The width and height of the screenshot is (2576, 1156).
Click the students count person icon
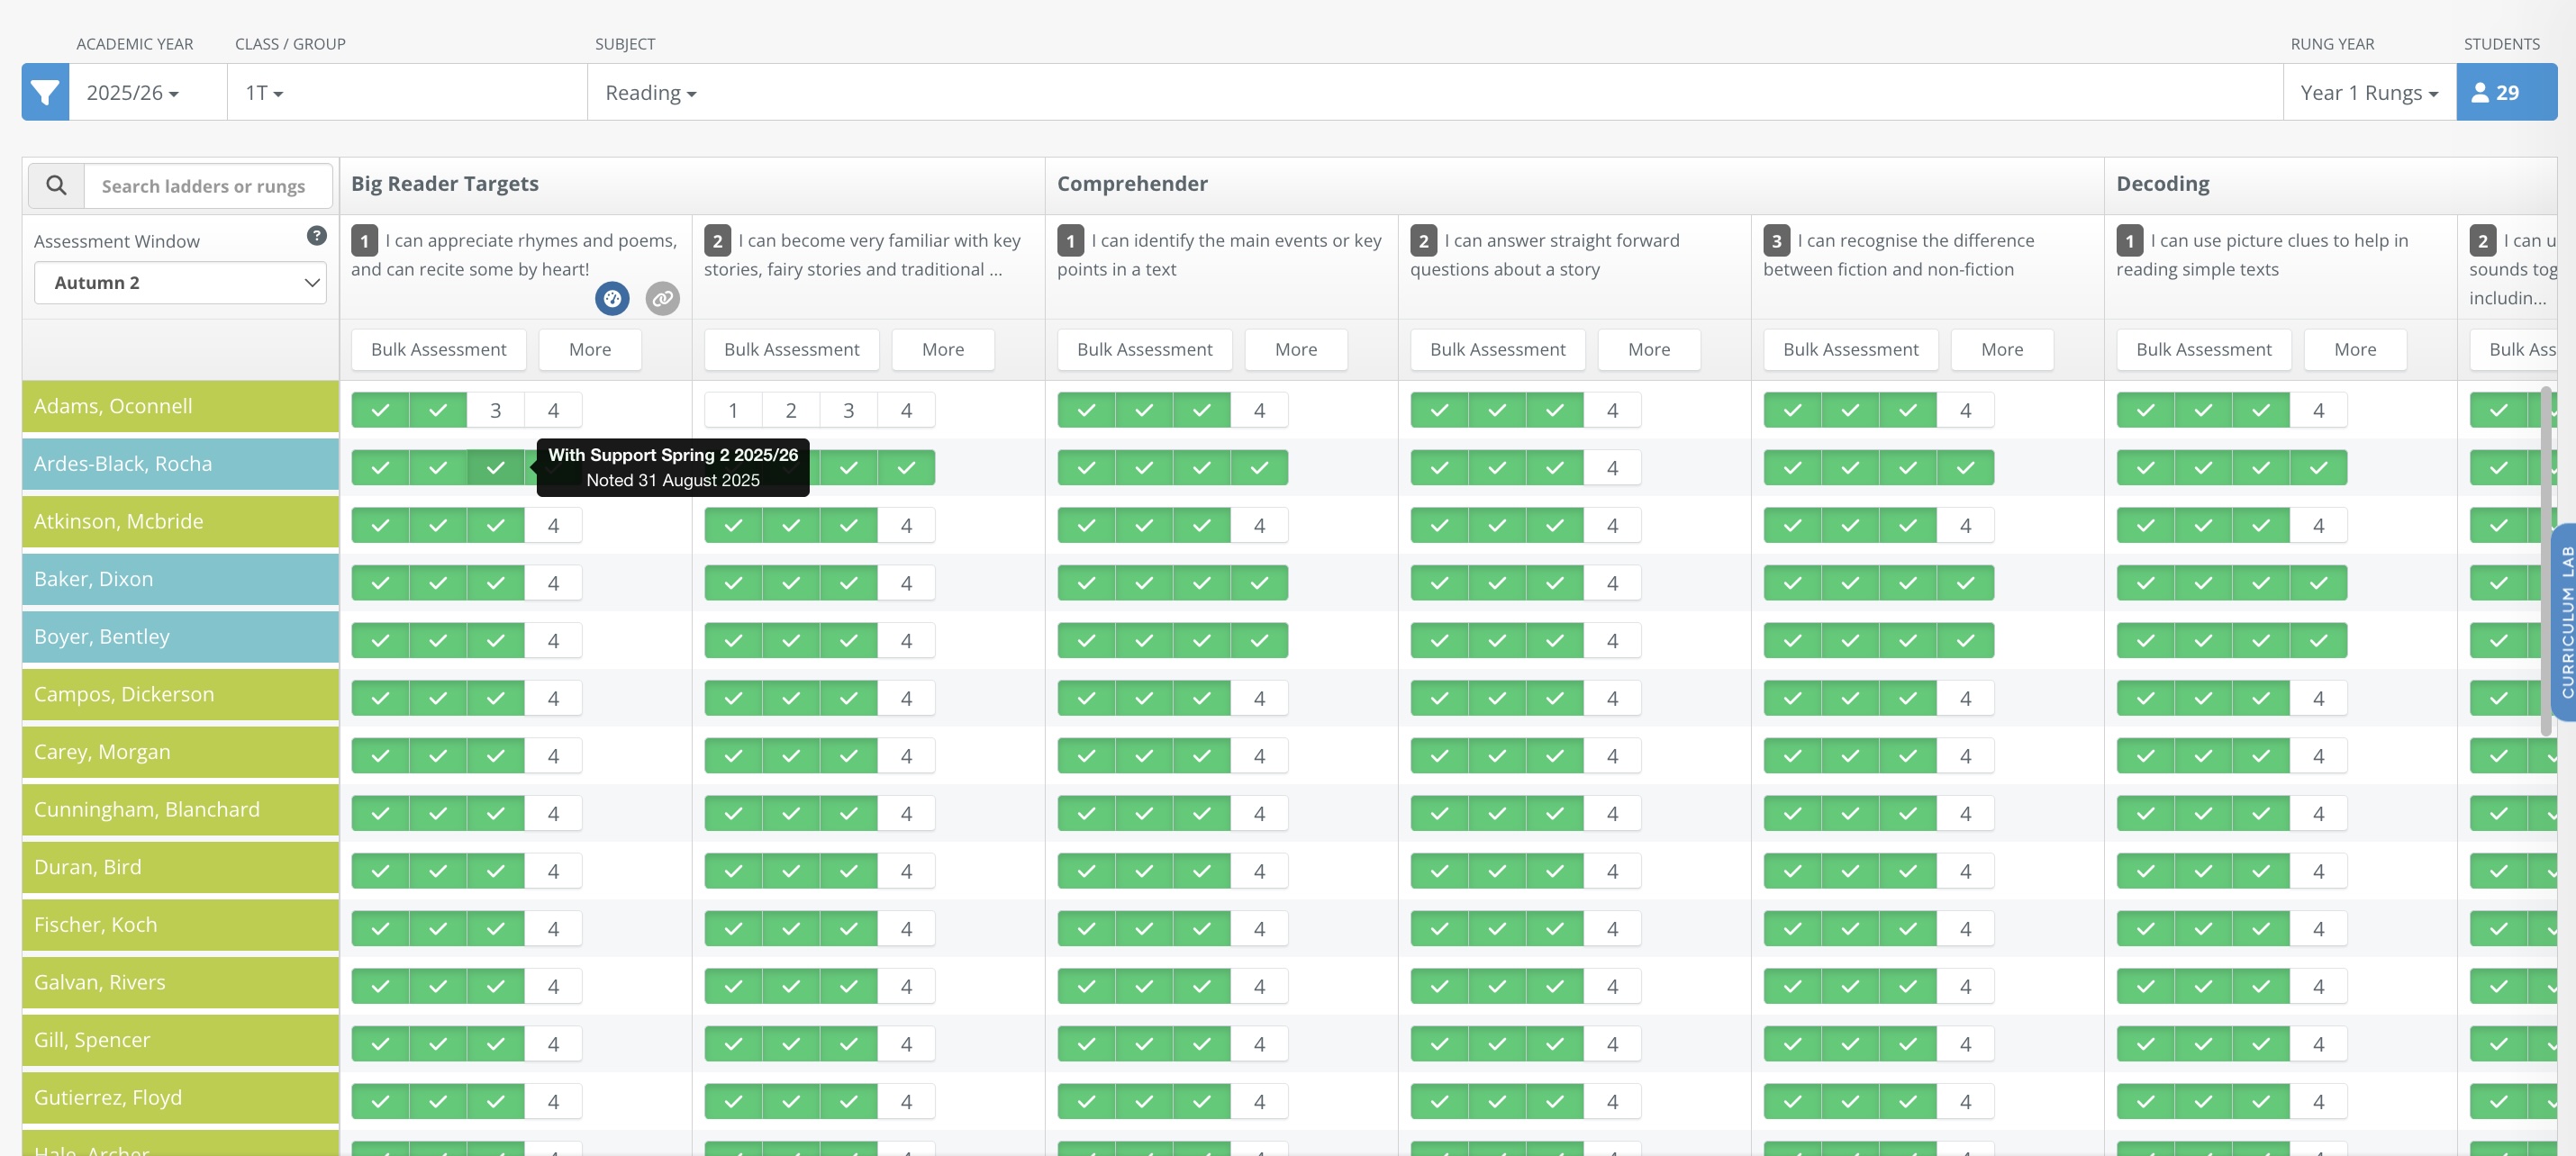click(2480, 93)
